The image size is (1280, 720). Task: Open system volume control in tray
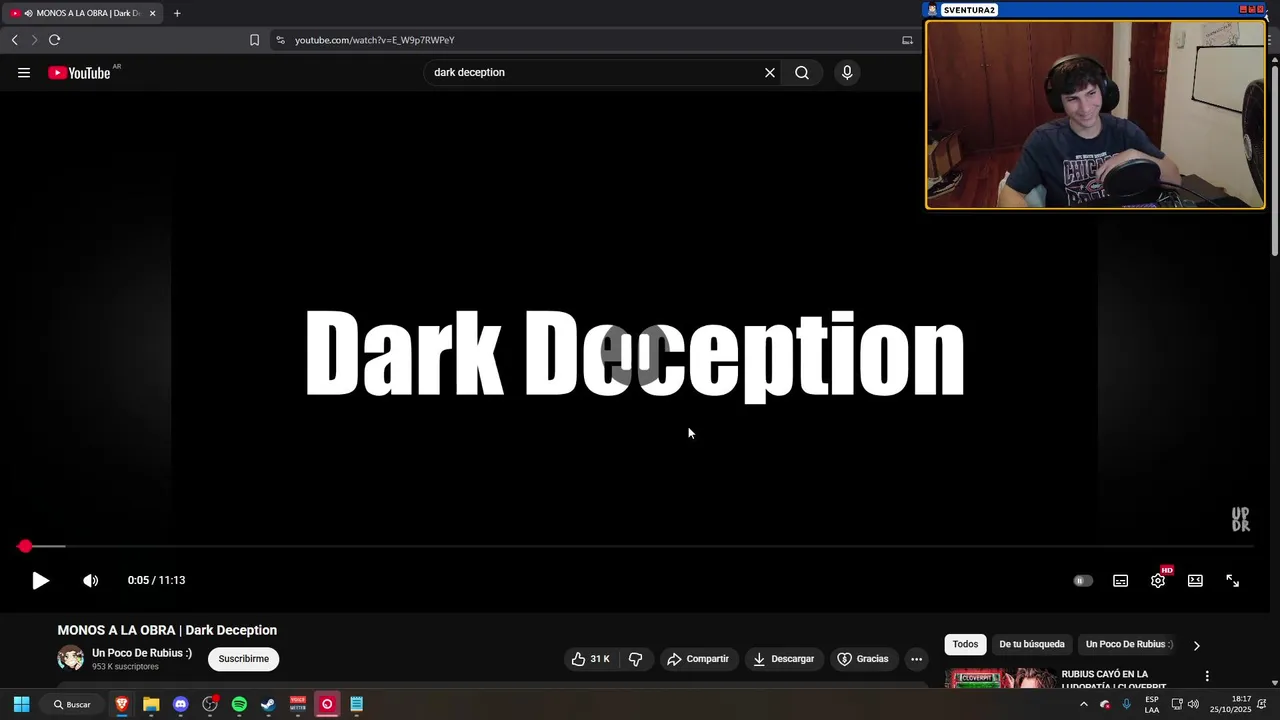[1193, 704]
